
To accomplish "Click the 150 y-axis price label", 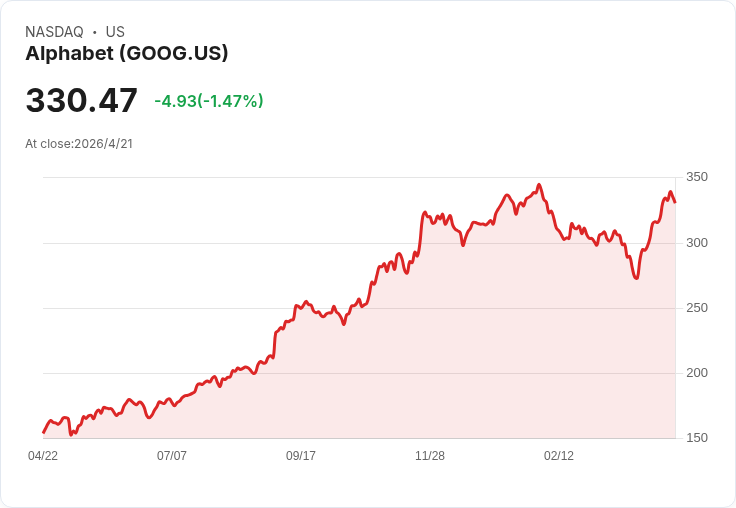I will point(697,438).
